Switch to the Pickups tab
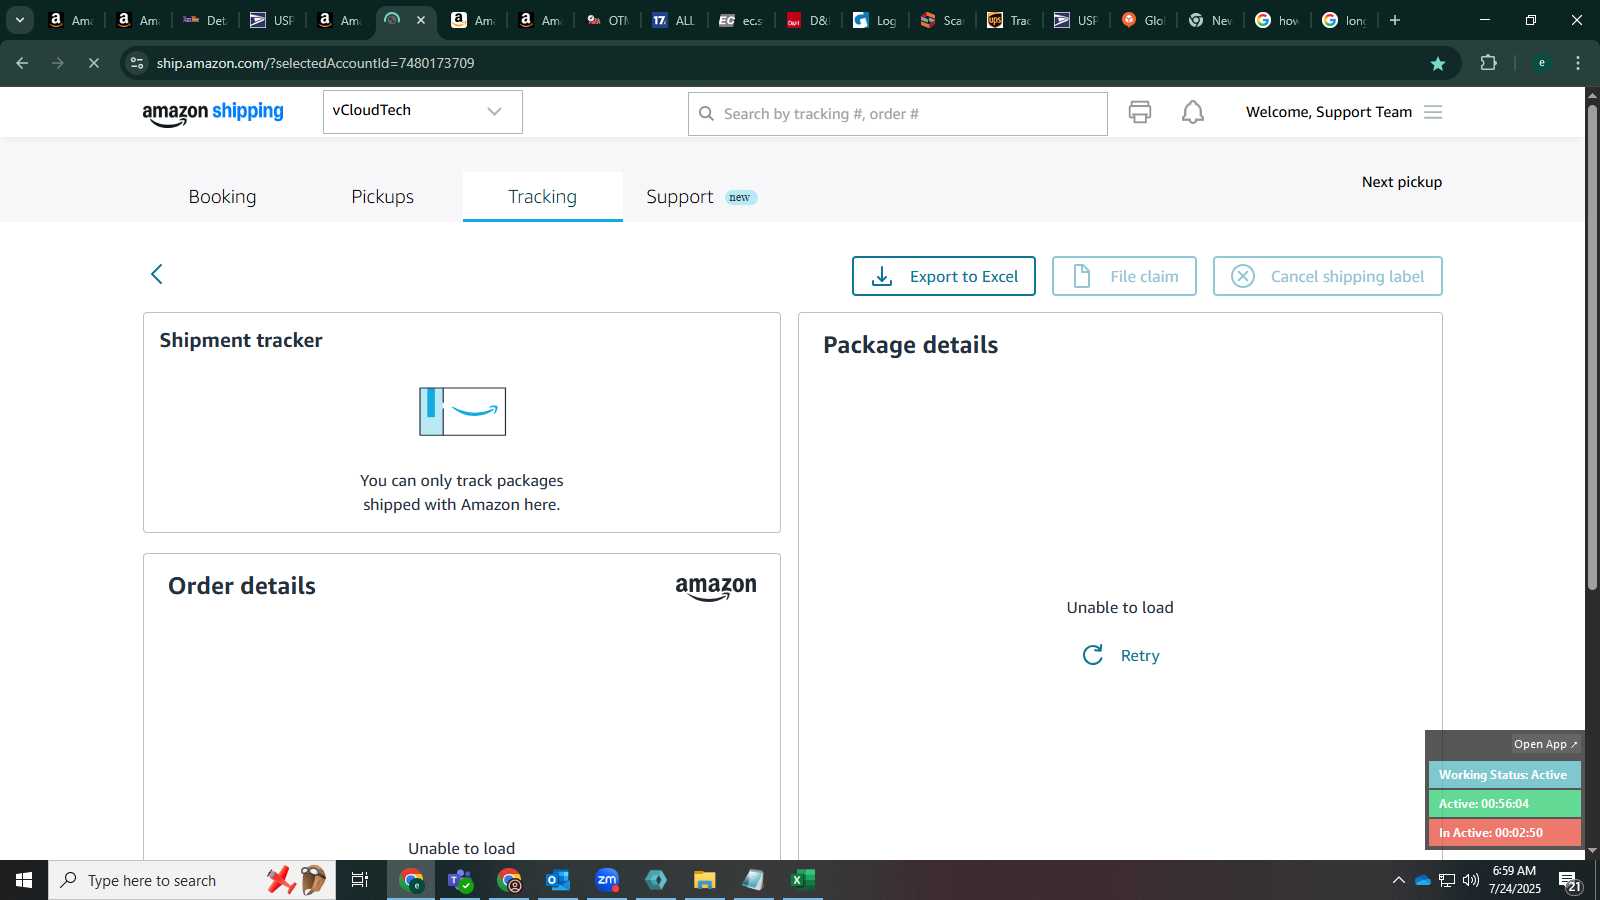Image resolution: width=1600 pixels, height=900 pixels. (x=382, y=197)
